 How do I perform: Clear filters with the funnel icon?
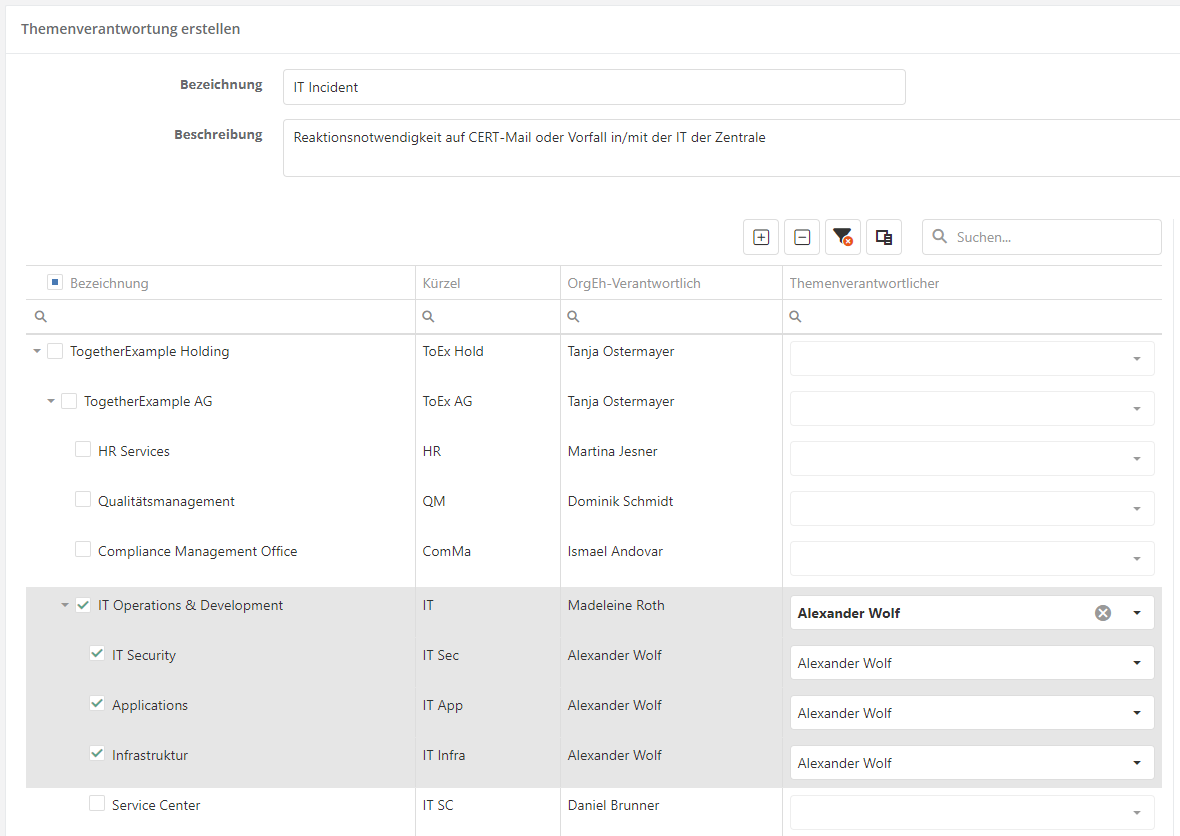coord(843,237)
